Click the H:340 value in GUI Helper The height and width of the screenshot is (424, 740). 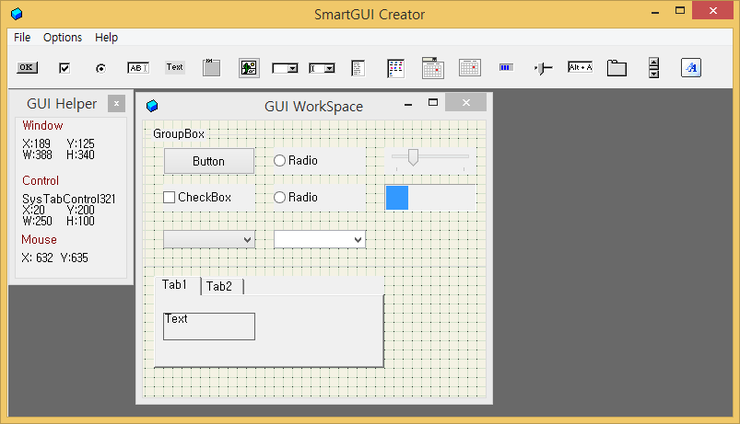[80, 155]
